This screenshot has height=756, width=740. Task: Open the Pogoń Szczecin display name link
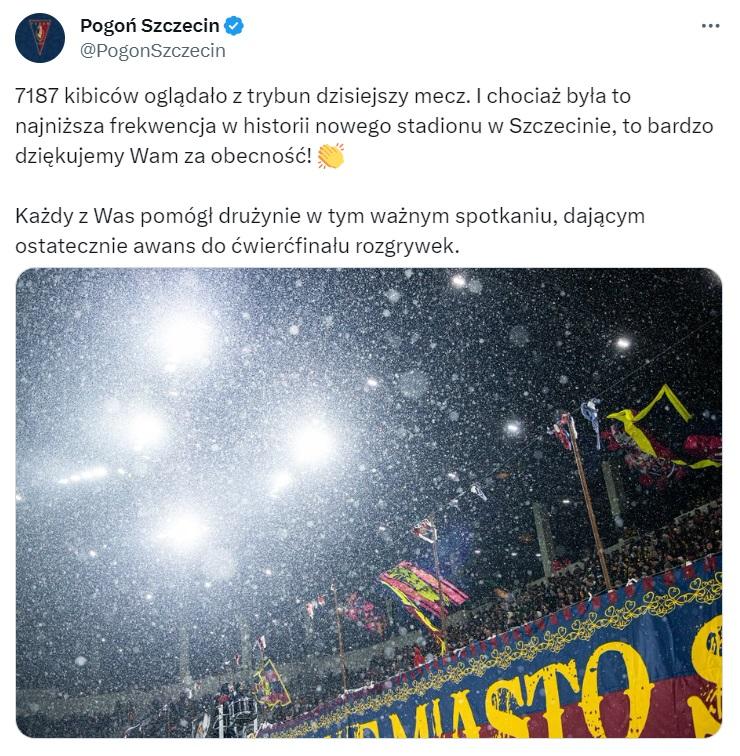(149, 26)
